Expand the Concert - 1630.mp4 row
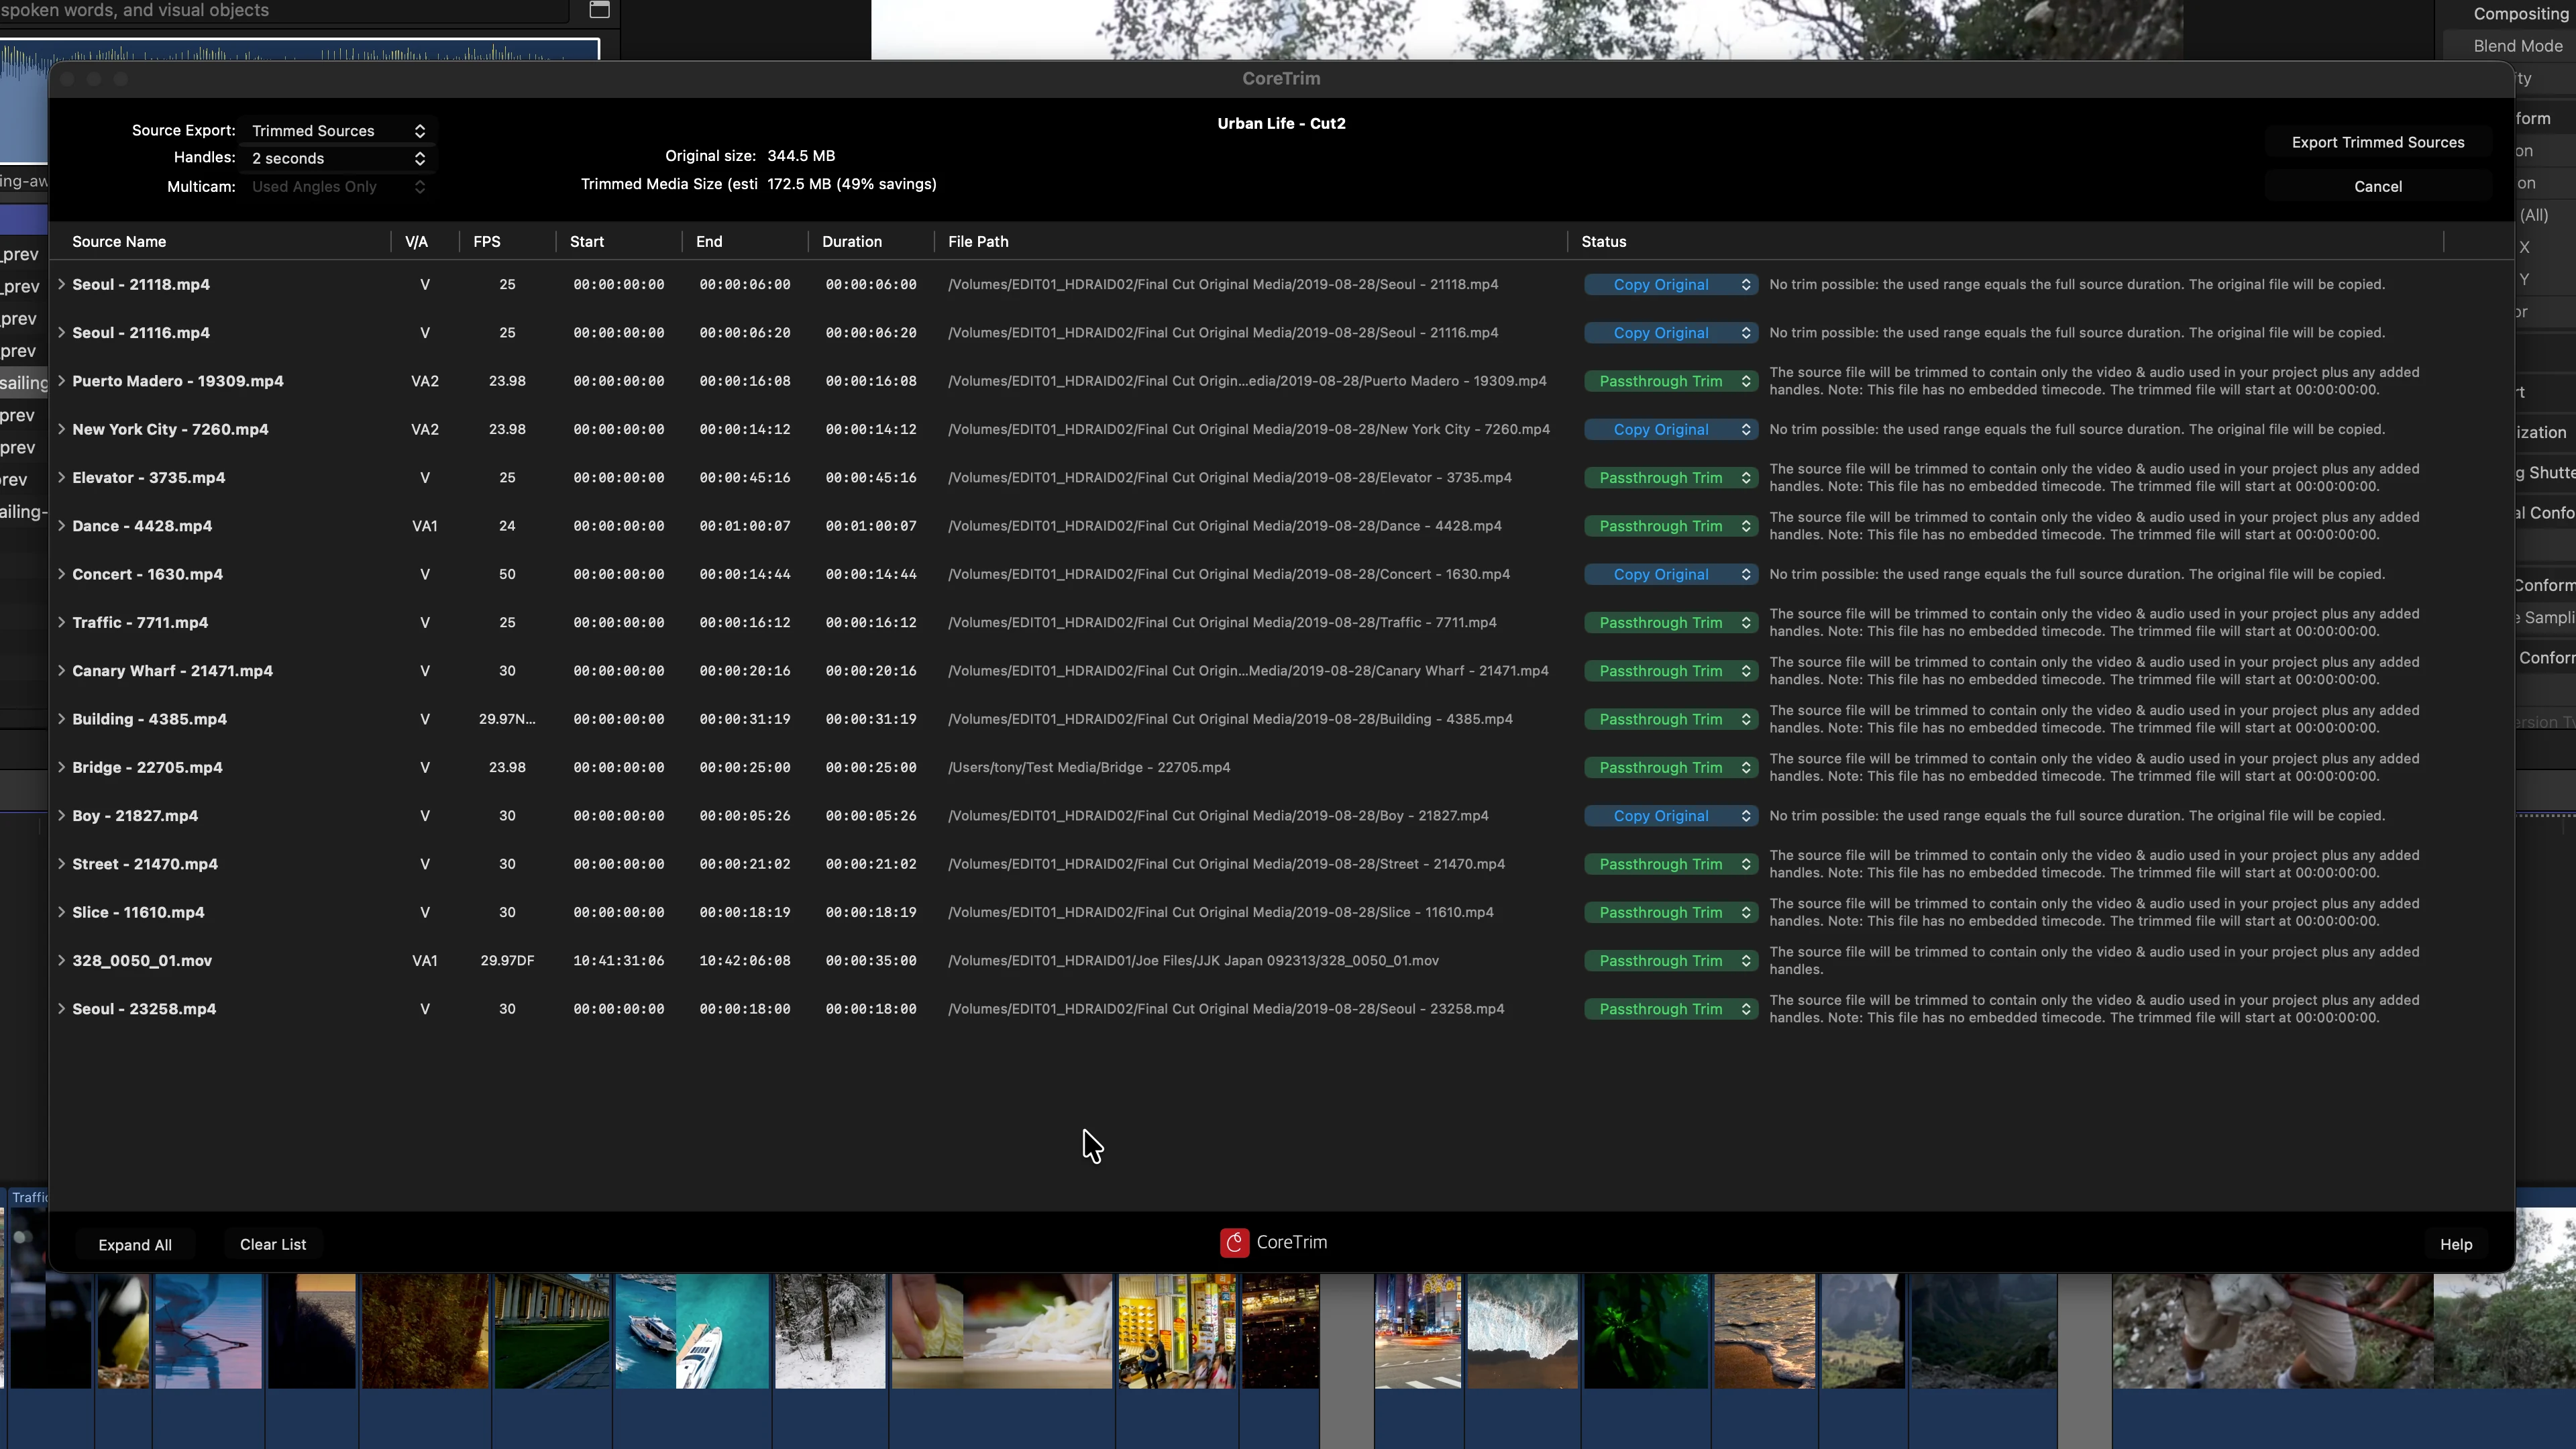 (x=61, y=574)
